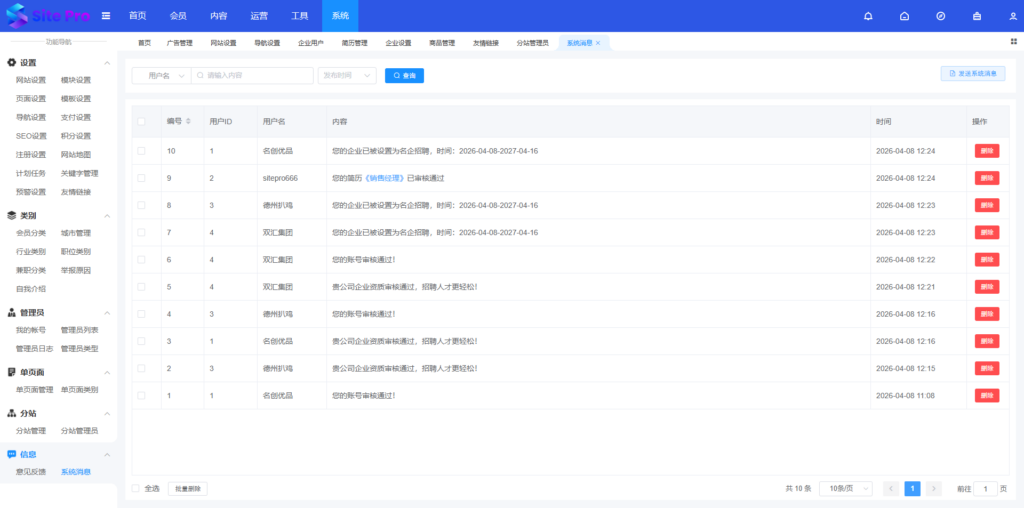Viewport: 1024px width, 508px height.
Task: Open 关键字管理 in sidebar
Action: [x=80, y=174]
